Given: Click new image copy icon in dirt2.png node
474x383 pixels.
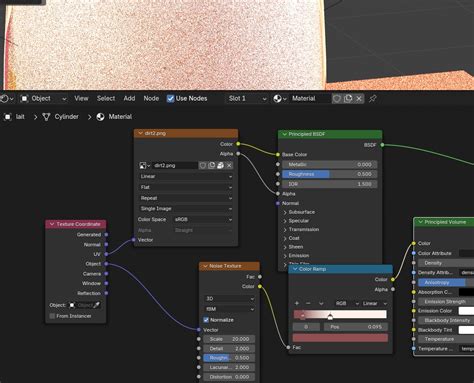Looking at the screenshot, I should coord(211,165).
